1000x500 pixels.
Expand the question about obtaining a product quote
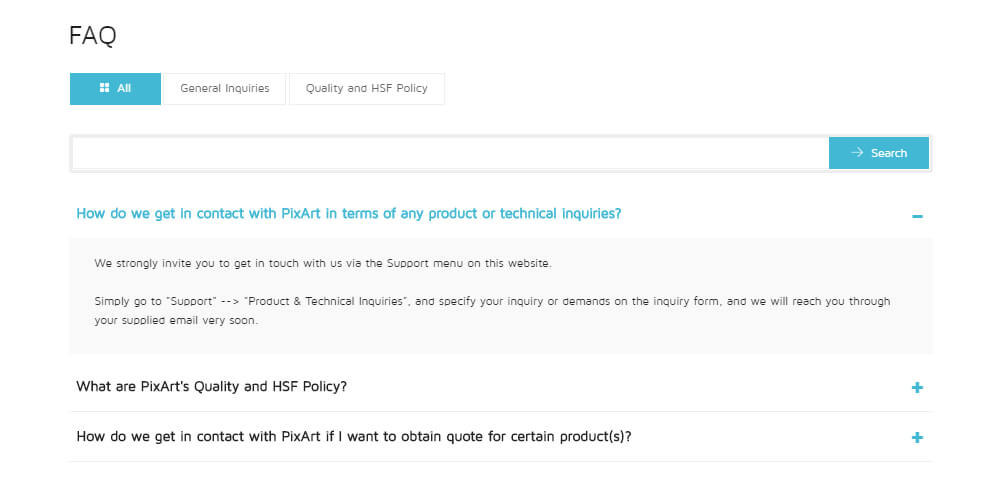tap(354, 437)
